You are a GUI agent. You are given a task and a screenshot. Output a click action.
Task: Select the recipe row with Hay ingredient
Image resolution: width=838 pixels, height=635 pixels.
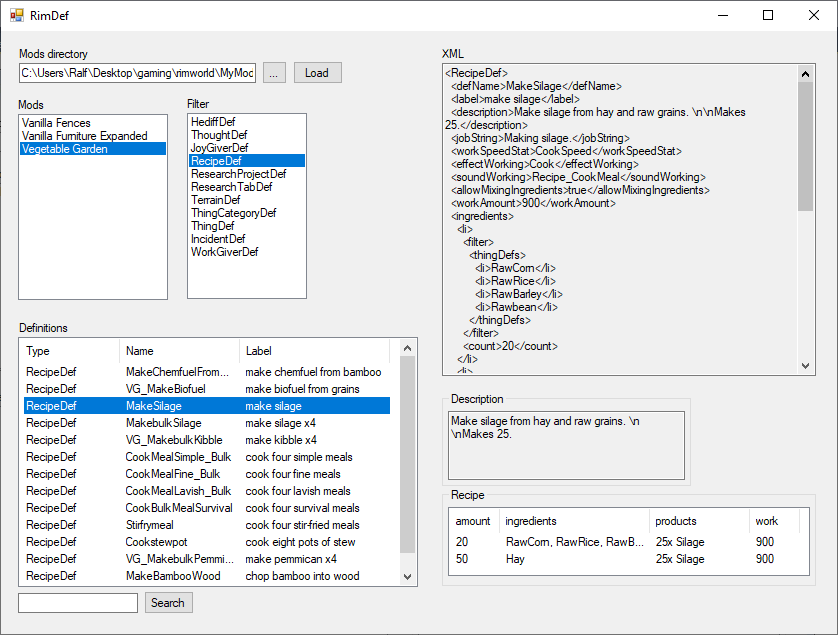pyautogui.click(x=628, y=559)
